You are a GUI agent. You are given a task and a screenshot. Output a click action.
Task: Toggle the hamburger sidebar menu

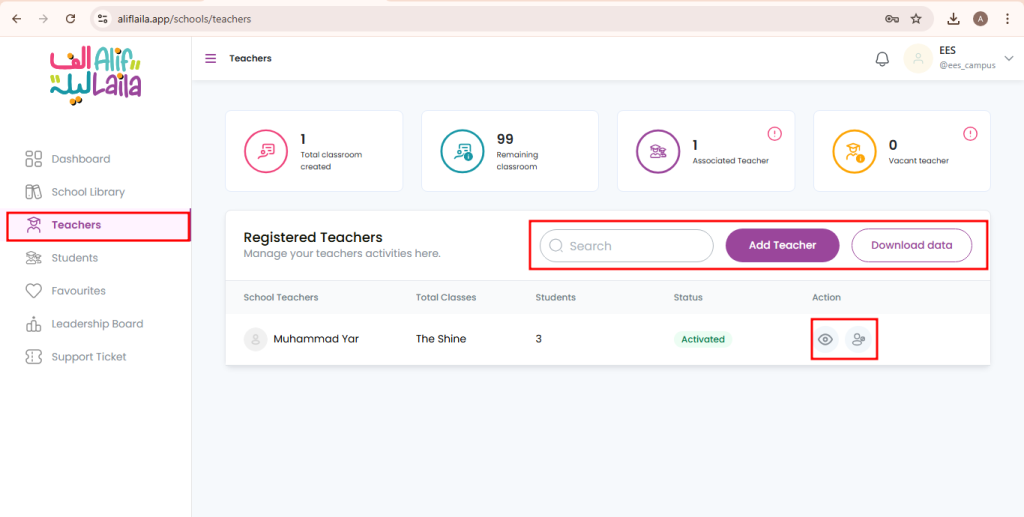[x=210, y=59]
